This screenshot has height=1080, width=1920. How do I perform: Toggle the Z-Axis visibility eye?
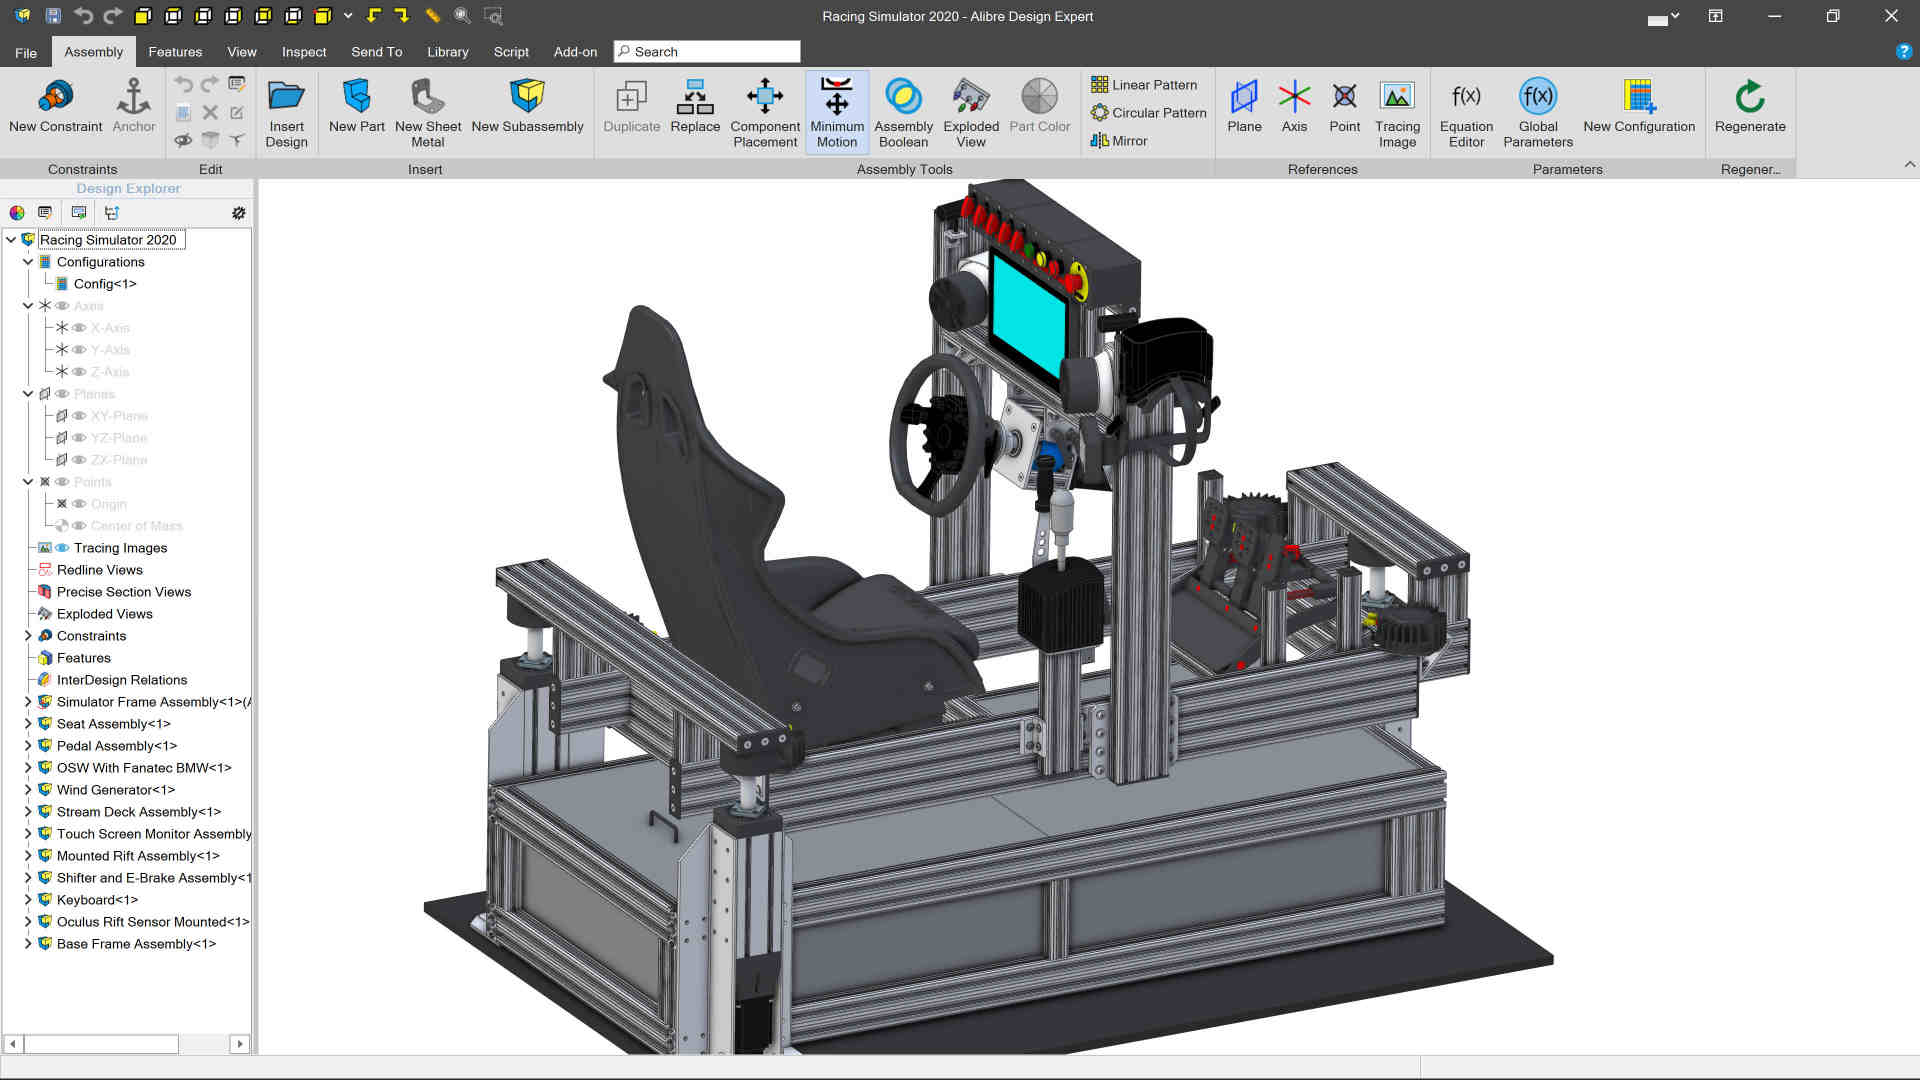pyautogui.click(x=81, y=372)
